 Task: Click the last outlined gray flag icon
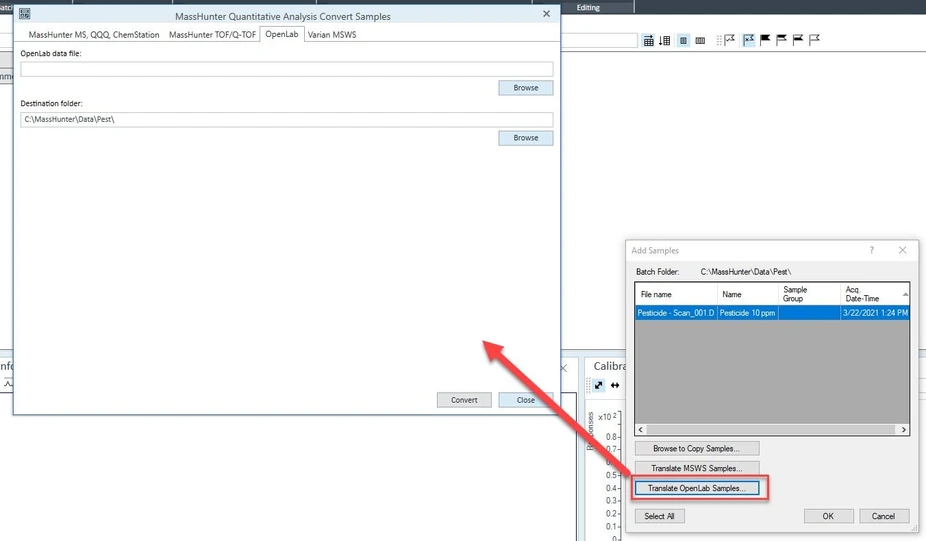(814, 40)
